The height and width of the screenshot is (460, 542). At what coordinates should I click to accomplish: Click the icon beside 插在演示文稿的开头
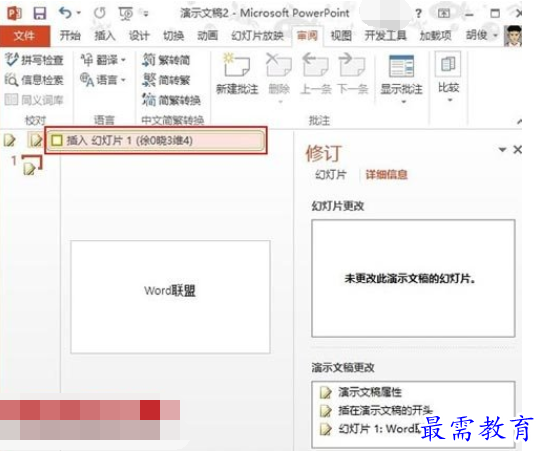(325, 411)
